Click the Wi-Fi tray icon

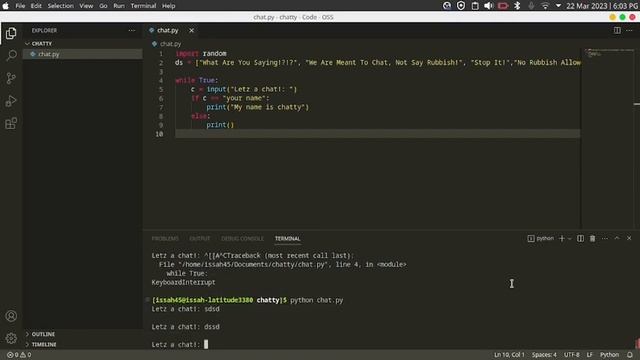point(545,6)
